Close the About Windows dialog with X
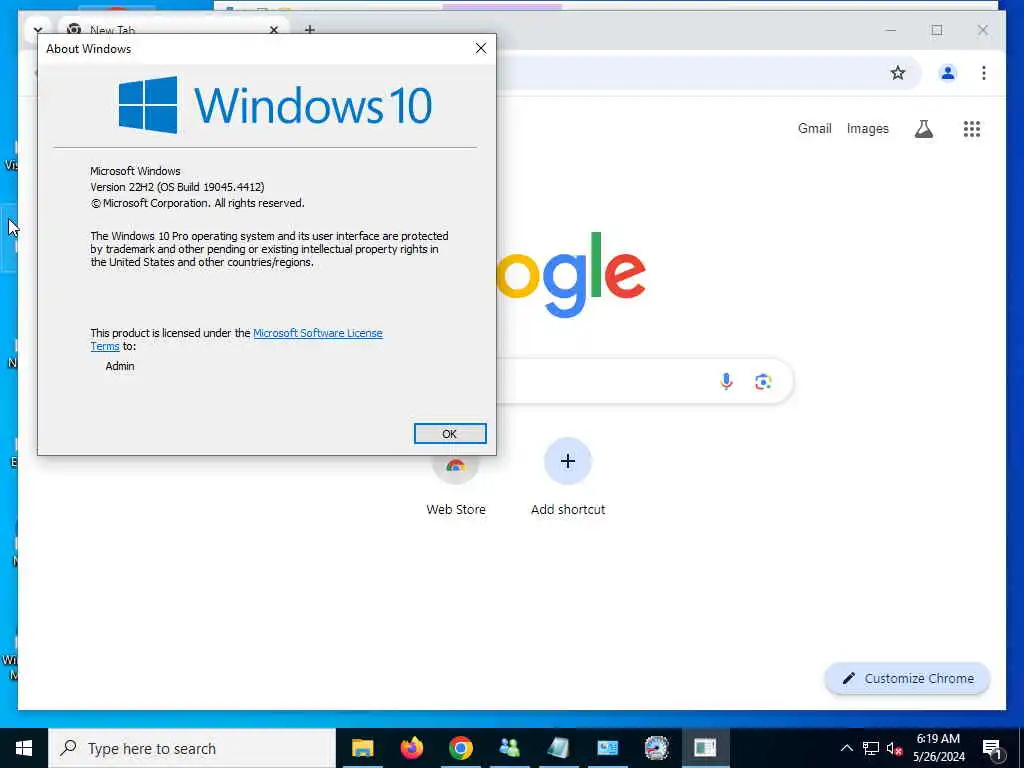 click(x=481, y=48)
